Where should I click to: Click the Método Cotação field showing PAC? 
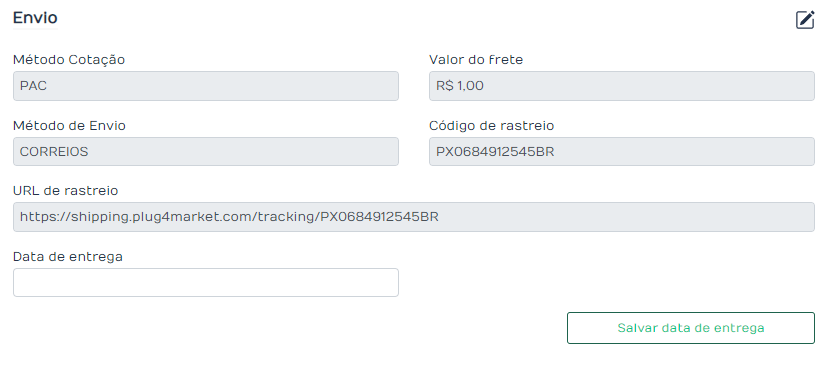tap(206, 86)
